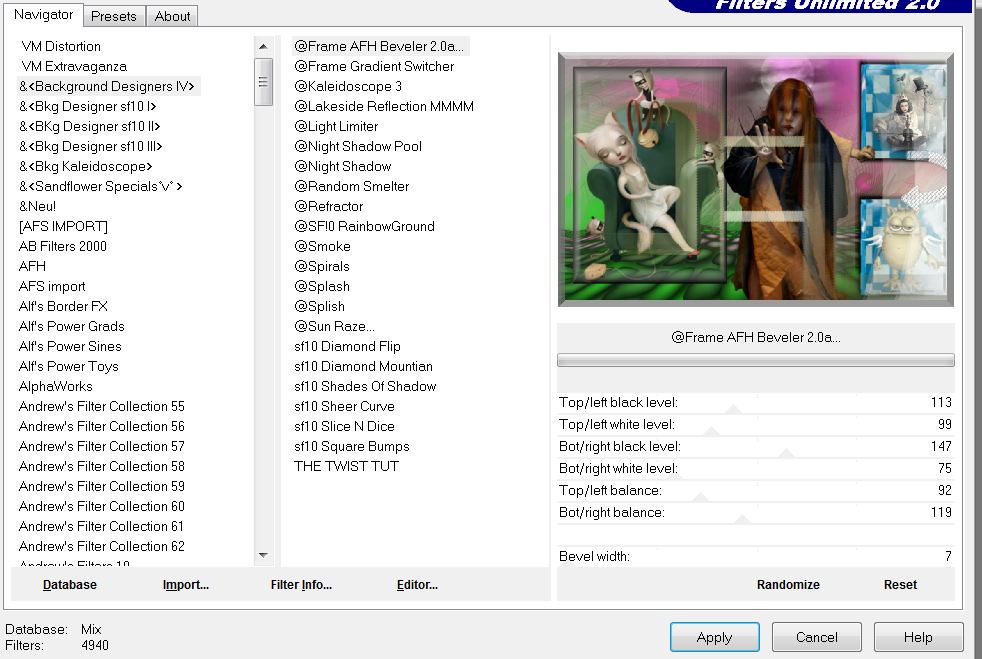Select VM Extravaganza category
The height and width of the screenshot is (659, 982).
74,66
